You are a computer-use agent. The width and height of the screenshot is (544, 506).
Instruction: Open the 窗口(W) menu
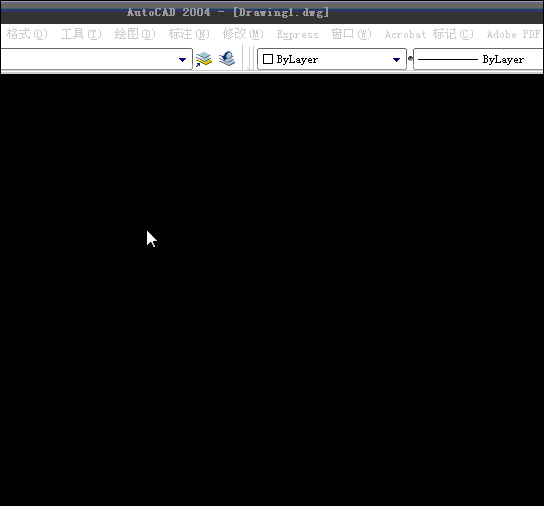coord(351,34)
